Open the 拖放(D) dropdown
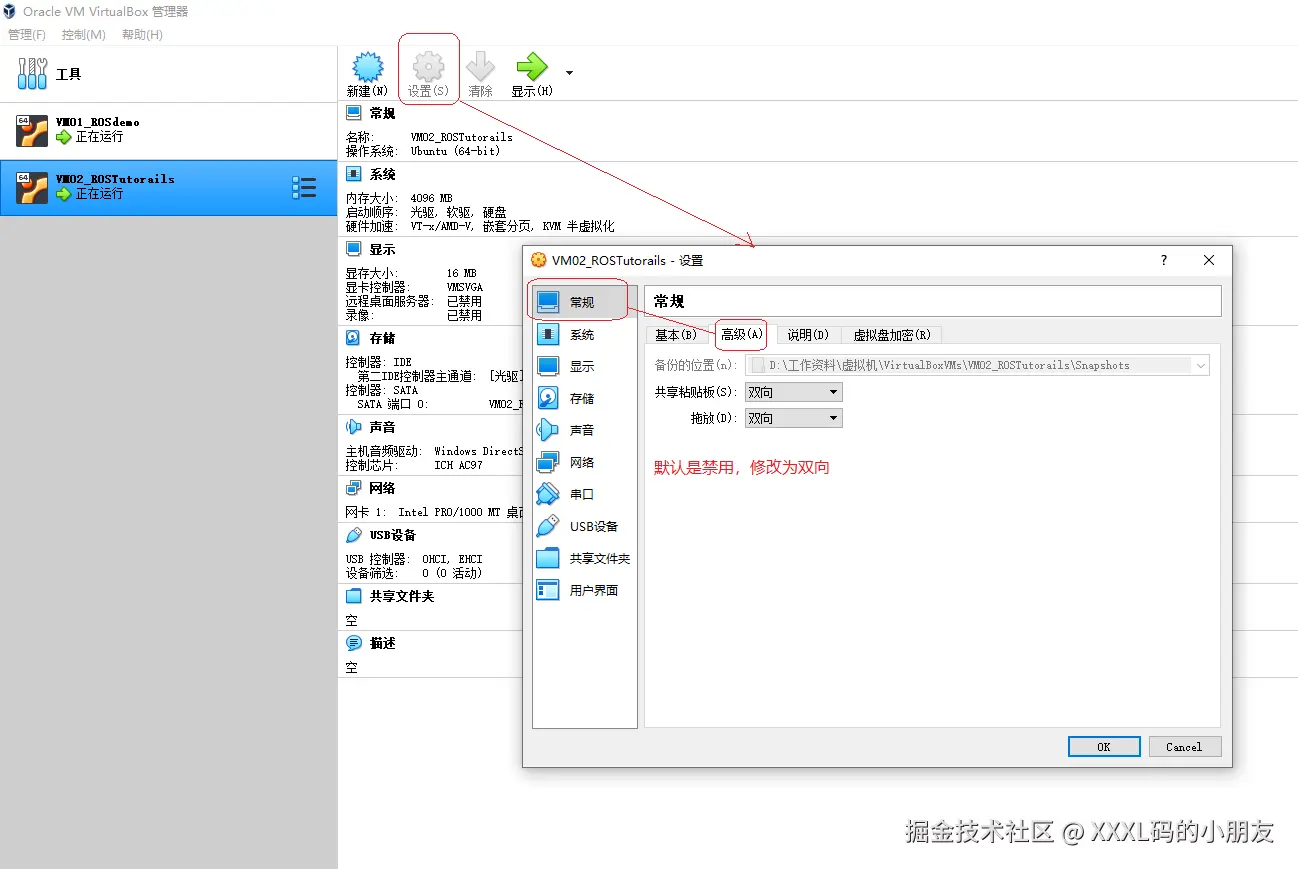 pos(794,418)
